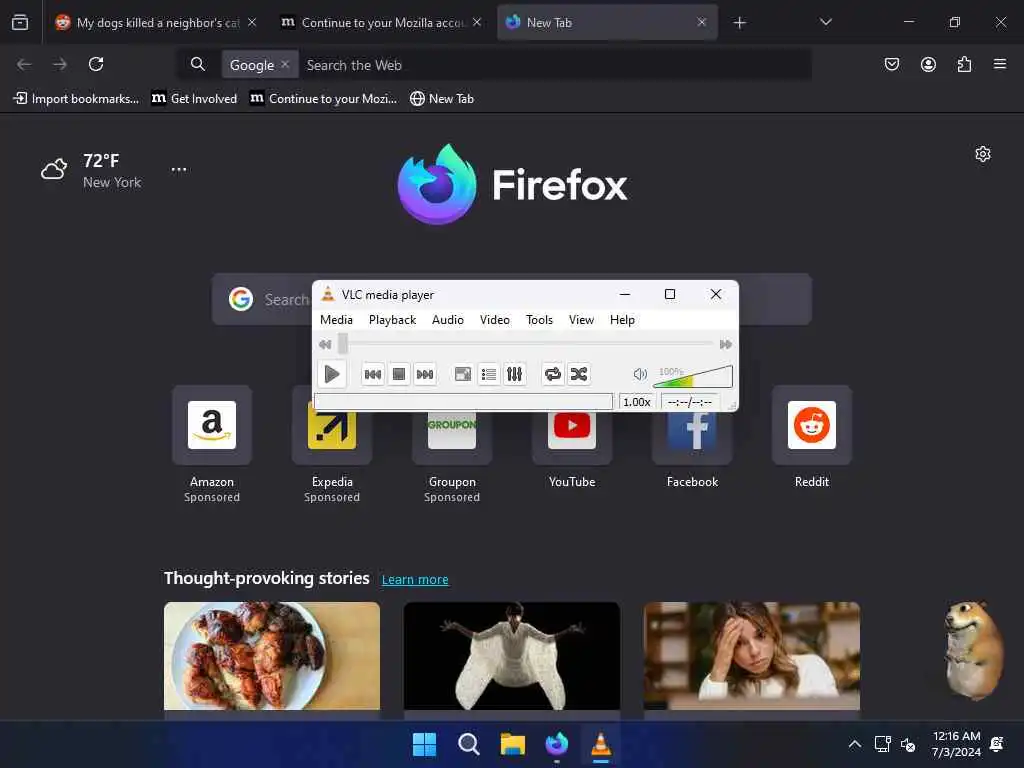The height and width of the screenshot is (768, 1024).
Task: Open the roasted chicken story thumbnail
Action: pos(272,656)
